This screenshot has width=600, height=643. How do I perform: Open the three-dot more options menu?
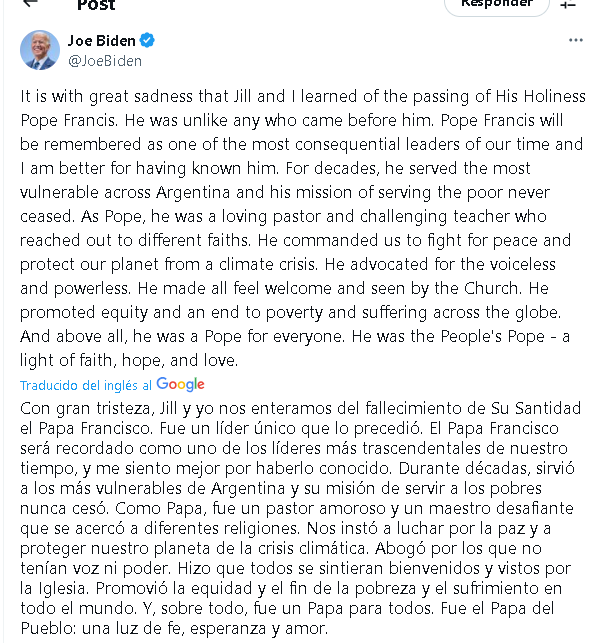[x=576, y=40]
